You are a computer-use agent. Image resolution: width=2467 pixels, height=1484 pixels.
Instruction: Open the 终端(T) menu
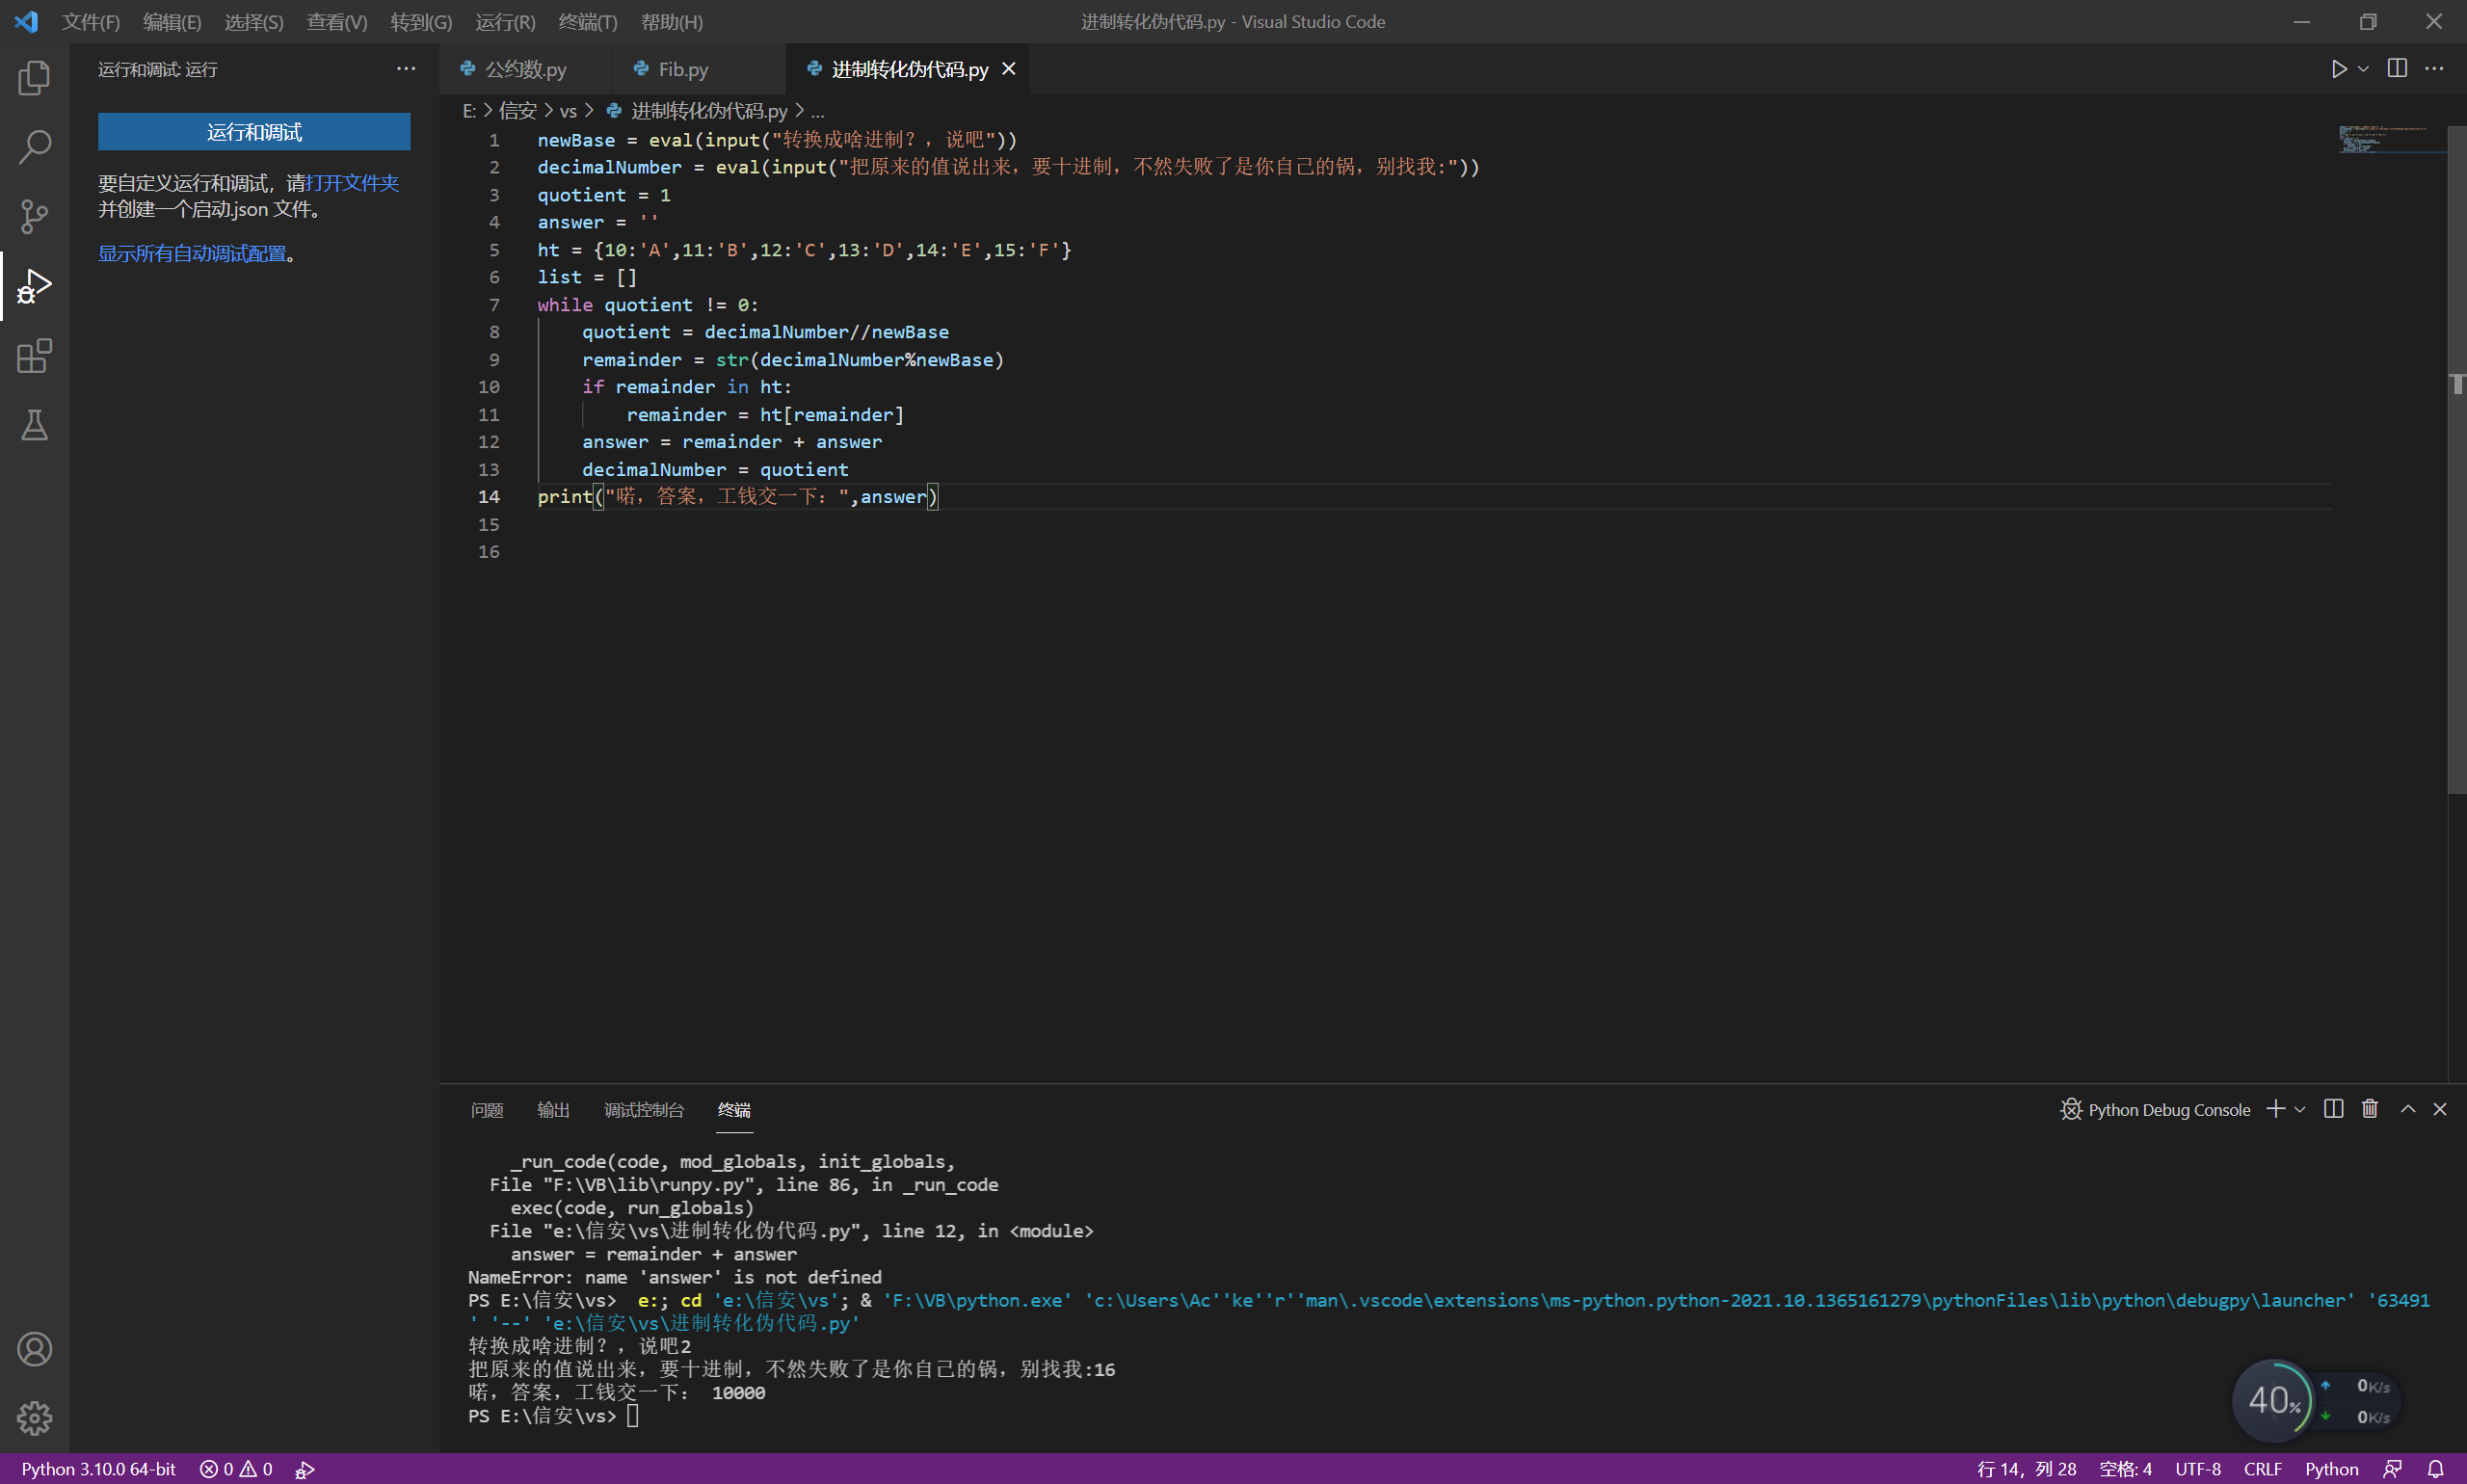[x=588, y=21]
